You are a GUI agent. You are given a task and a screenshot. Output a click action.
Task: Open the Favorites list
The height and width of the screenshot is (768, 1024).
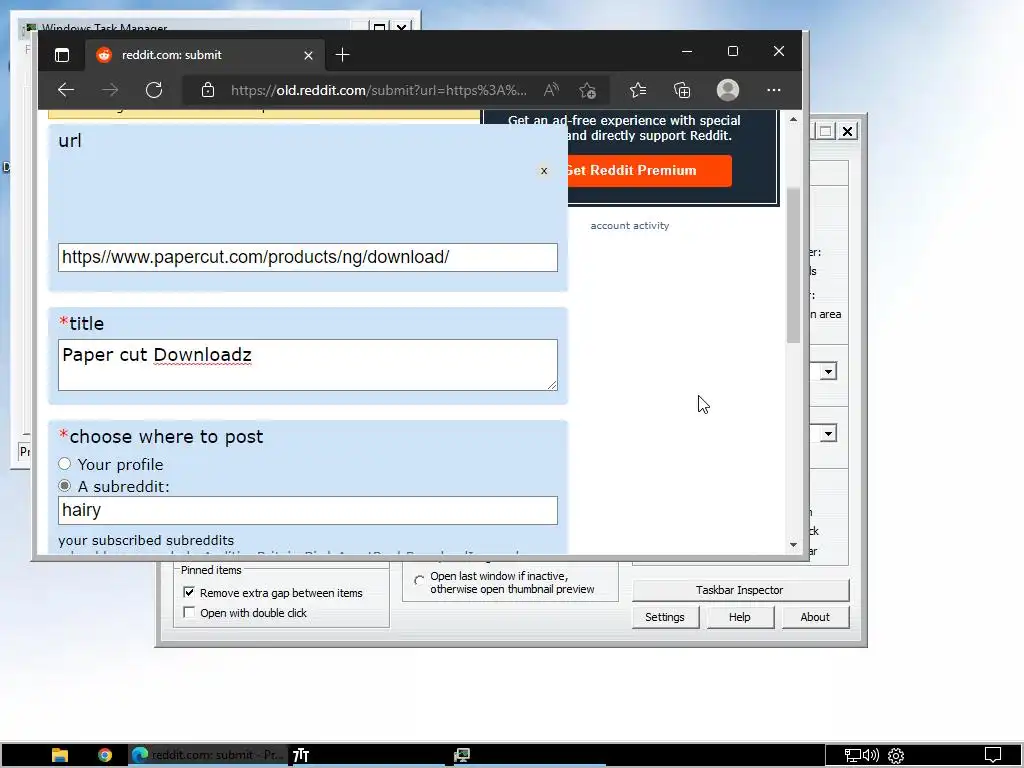(638, 90)
